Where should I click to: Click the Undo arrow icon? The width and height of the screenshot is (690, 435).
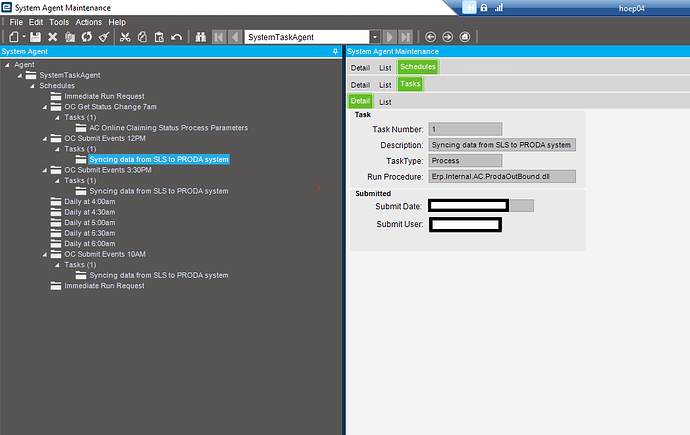(x=176, y=37)
